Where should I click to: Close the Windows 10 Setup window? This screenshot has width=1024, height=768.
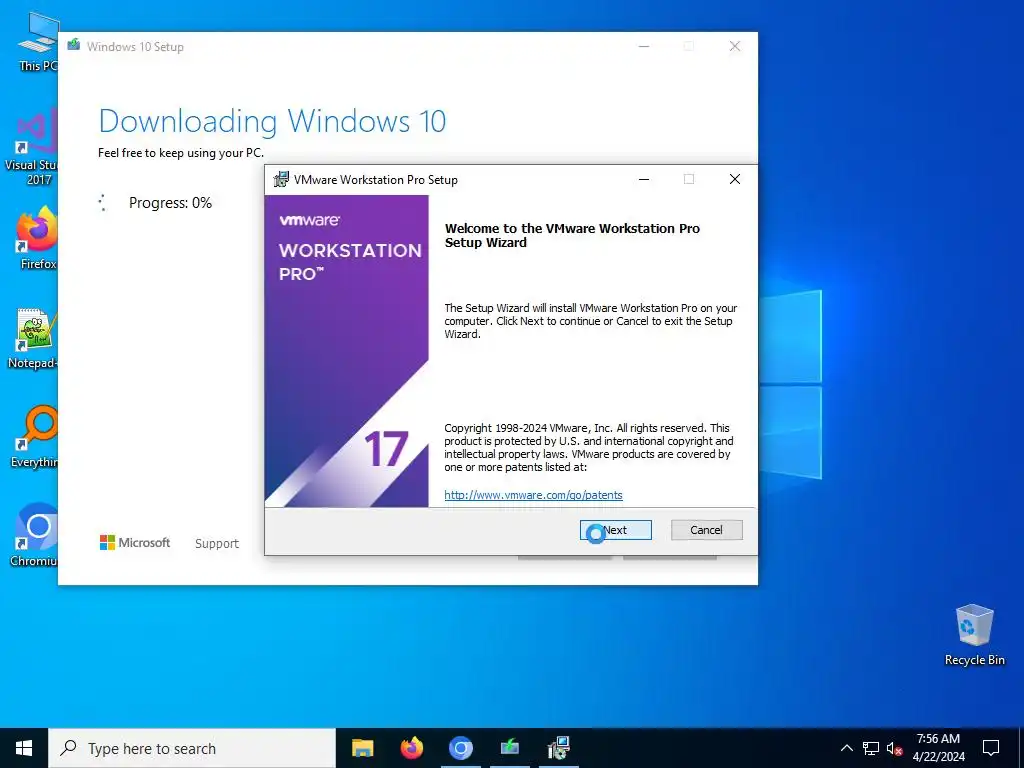pos(735,46)
